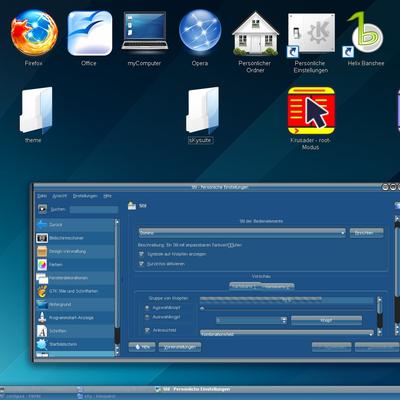Open the Schriften fonts module

pyautogui.click(x=75, y=331)
